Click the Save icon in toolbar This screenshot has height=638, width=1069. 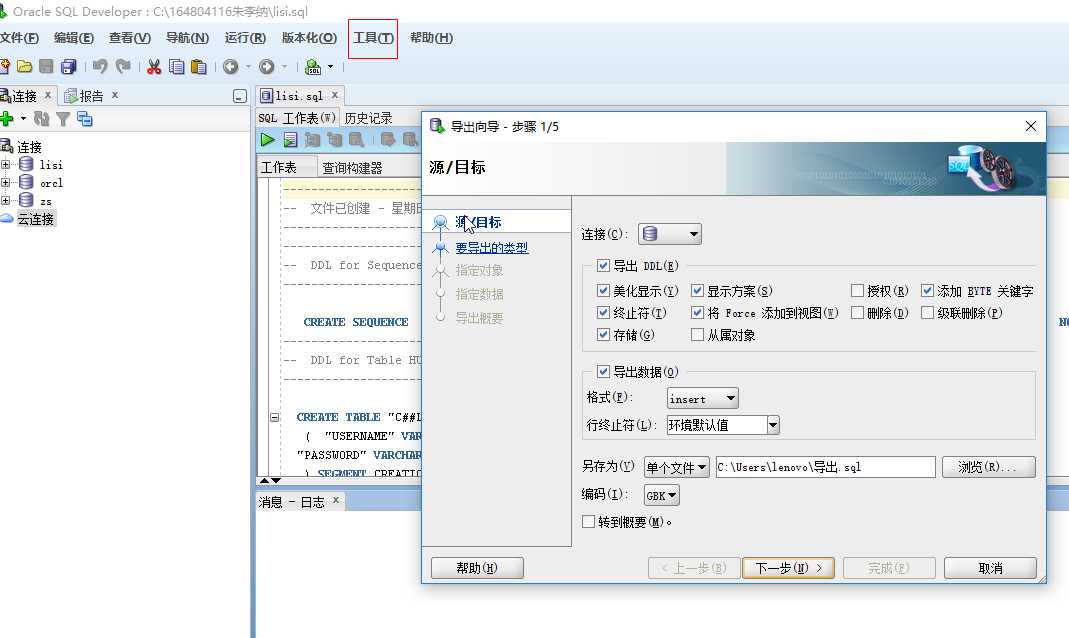coord(46,66)
